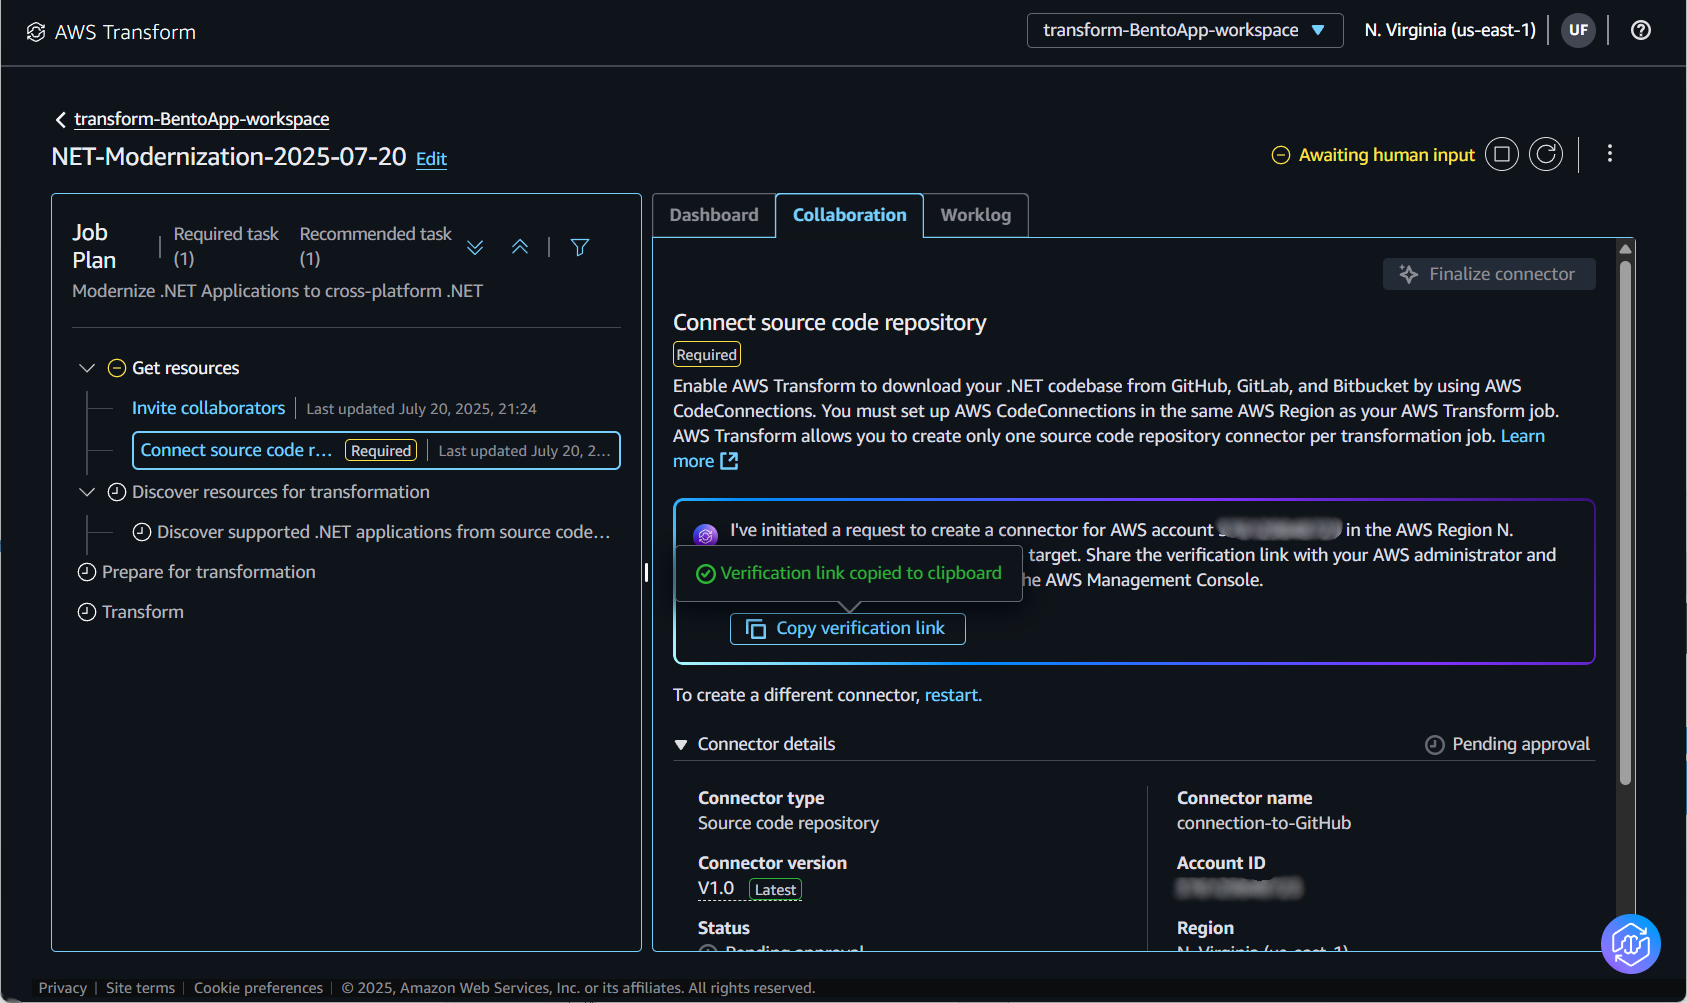
Task: Select the Collaboration tab
Action: pos(850,215)
